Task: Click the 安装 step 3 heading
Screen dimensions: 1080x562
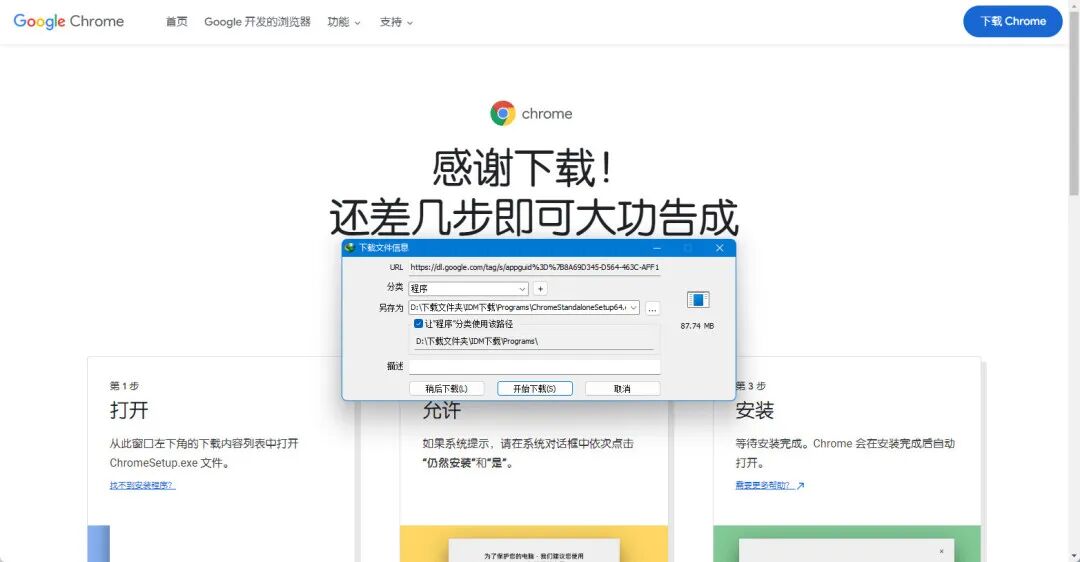Action: pos(754,410)
